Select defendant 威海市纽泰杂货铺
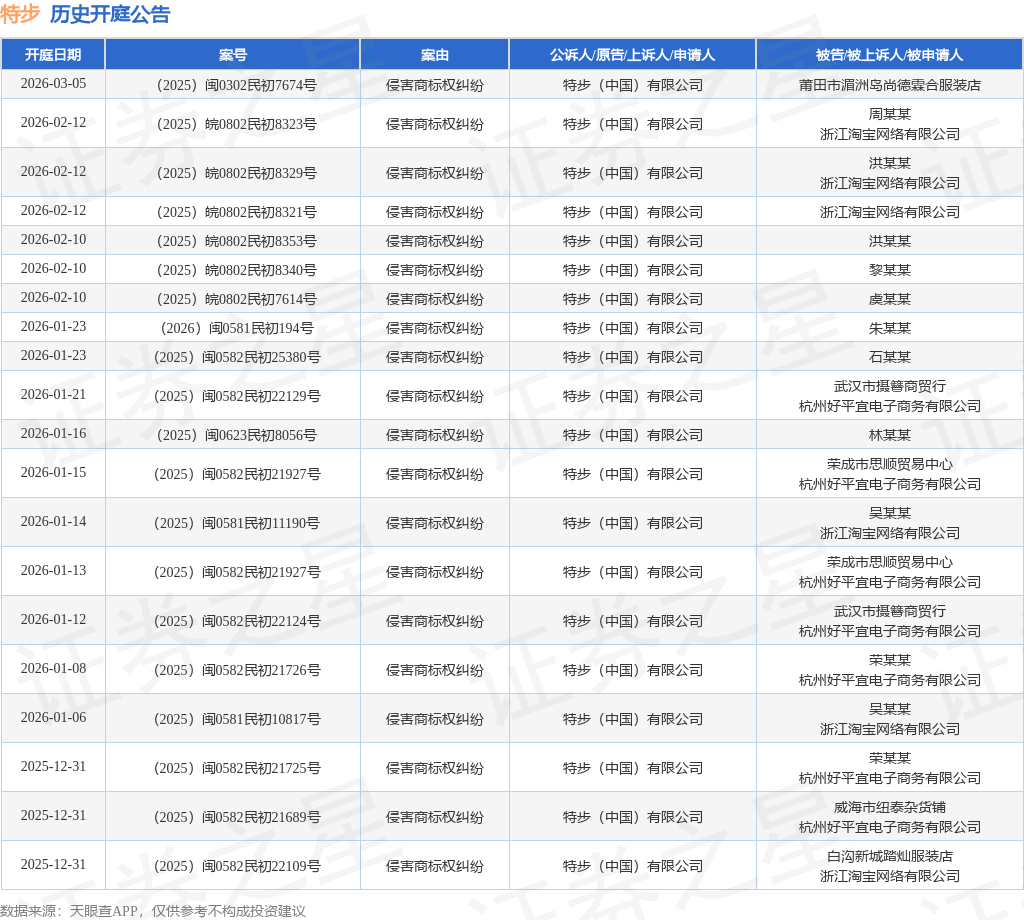Image resolution: width=1024 pixels, height=920 pixels. pos(889,807)
